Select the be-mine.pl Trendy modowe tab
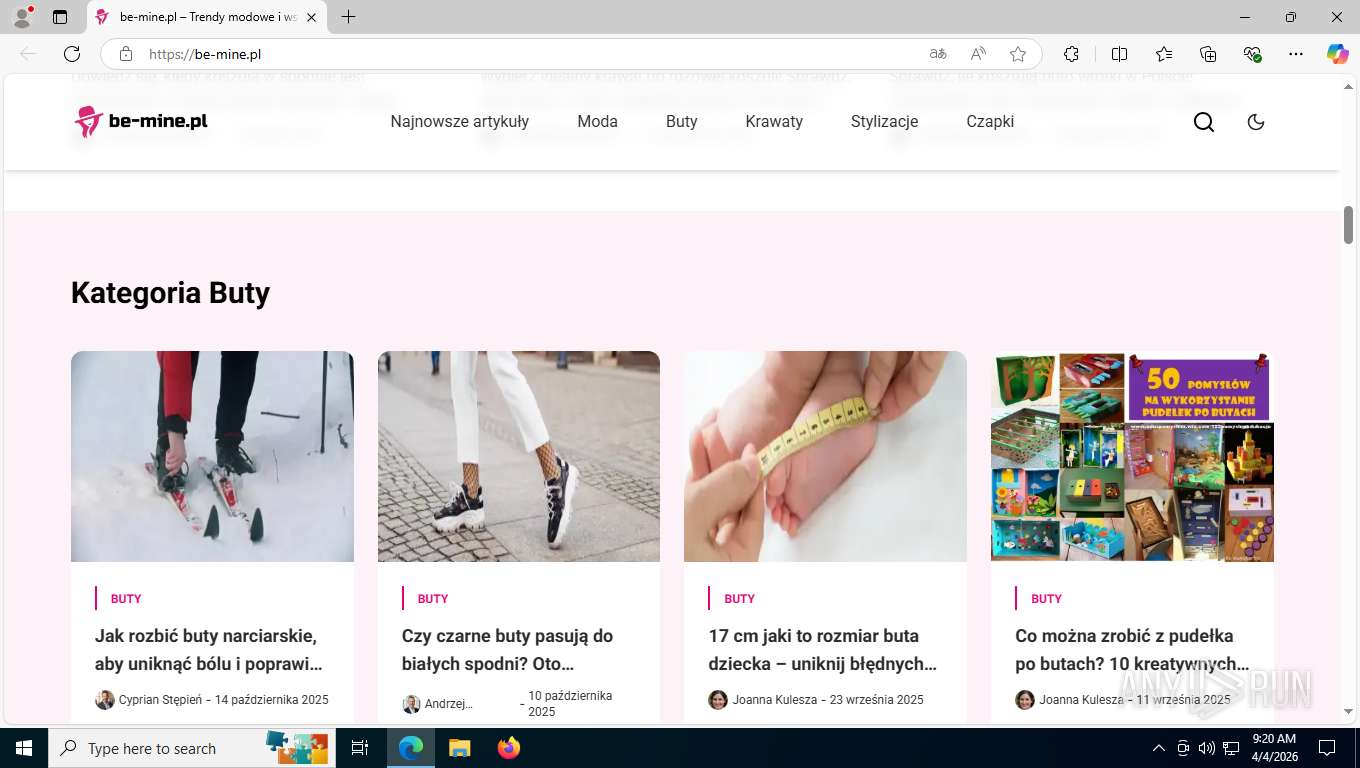This screenshot has width=1360, height=768. (206, 17)
